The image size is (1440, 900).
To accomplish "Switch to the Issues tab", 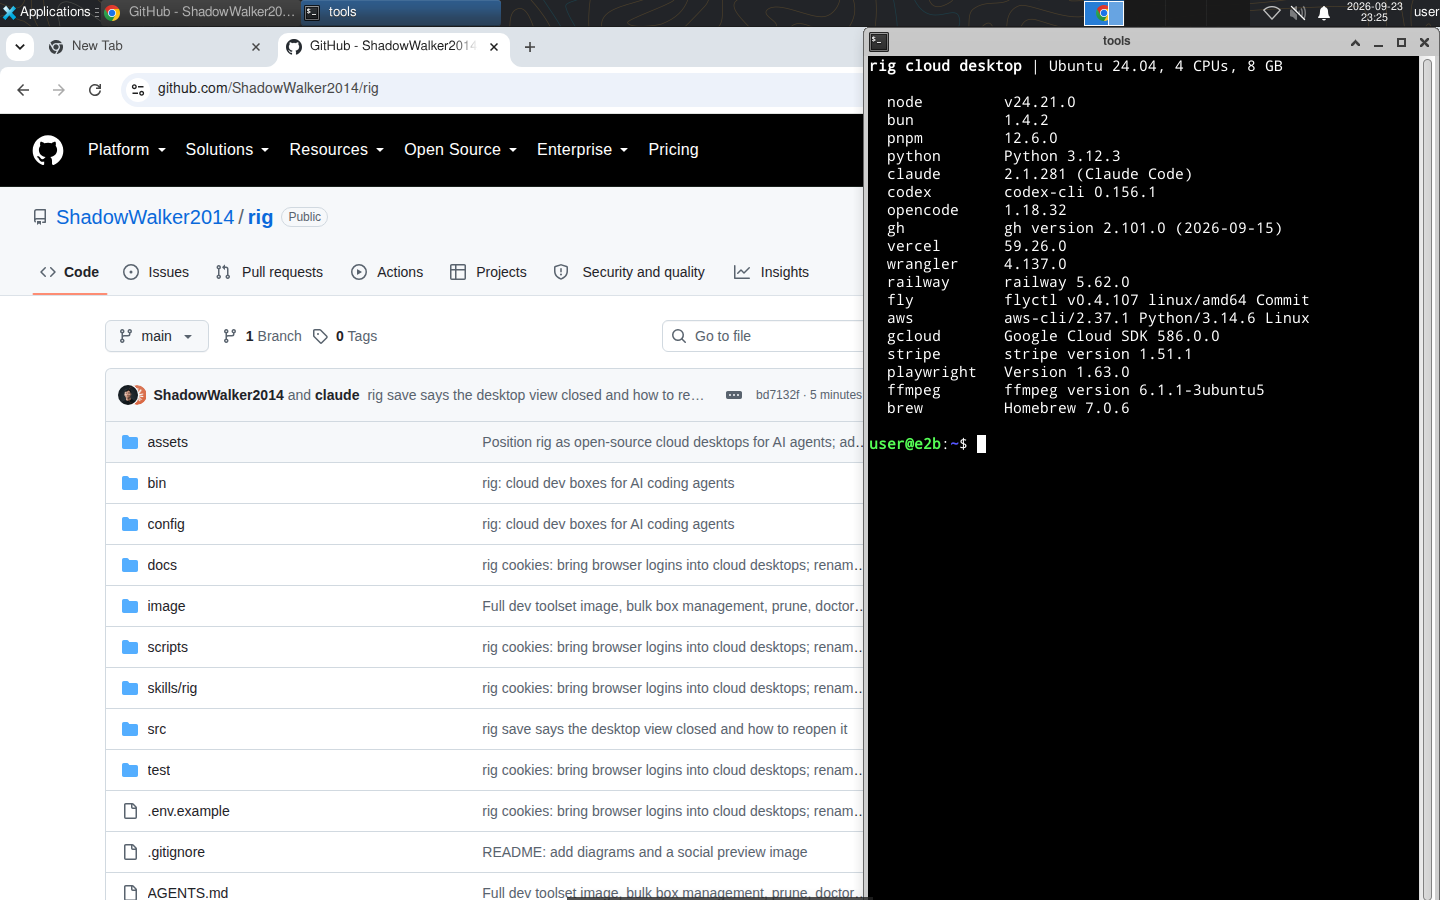I will [156, 272].
